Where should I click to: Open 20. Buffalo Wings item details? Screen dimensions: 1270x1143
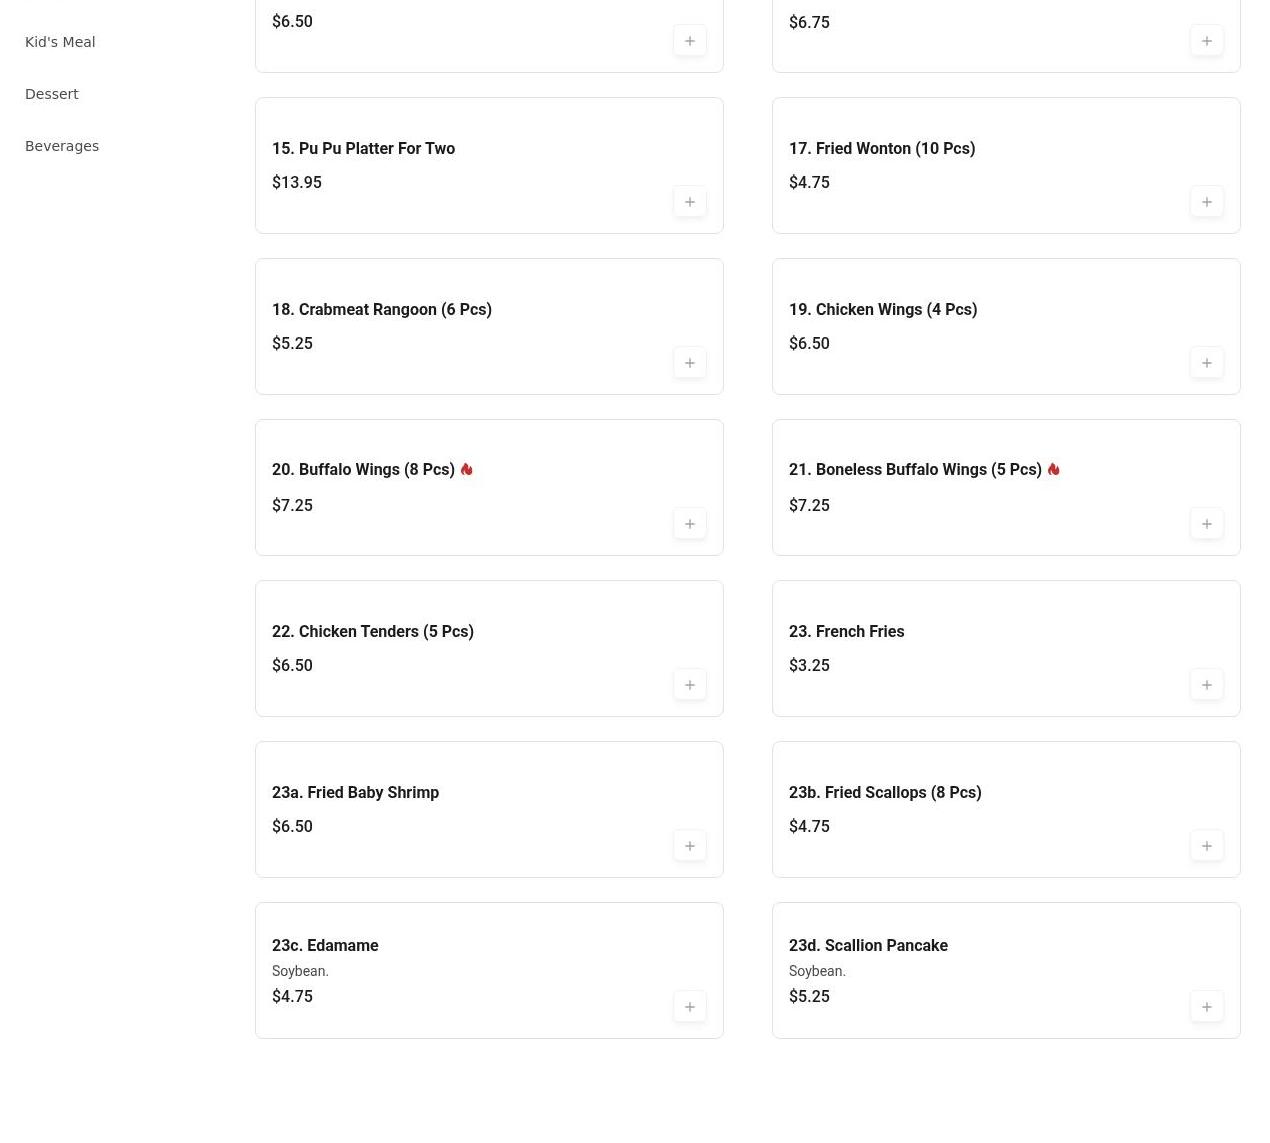(x=363, y=470)
